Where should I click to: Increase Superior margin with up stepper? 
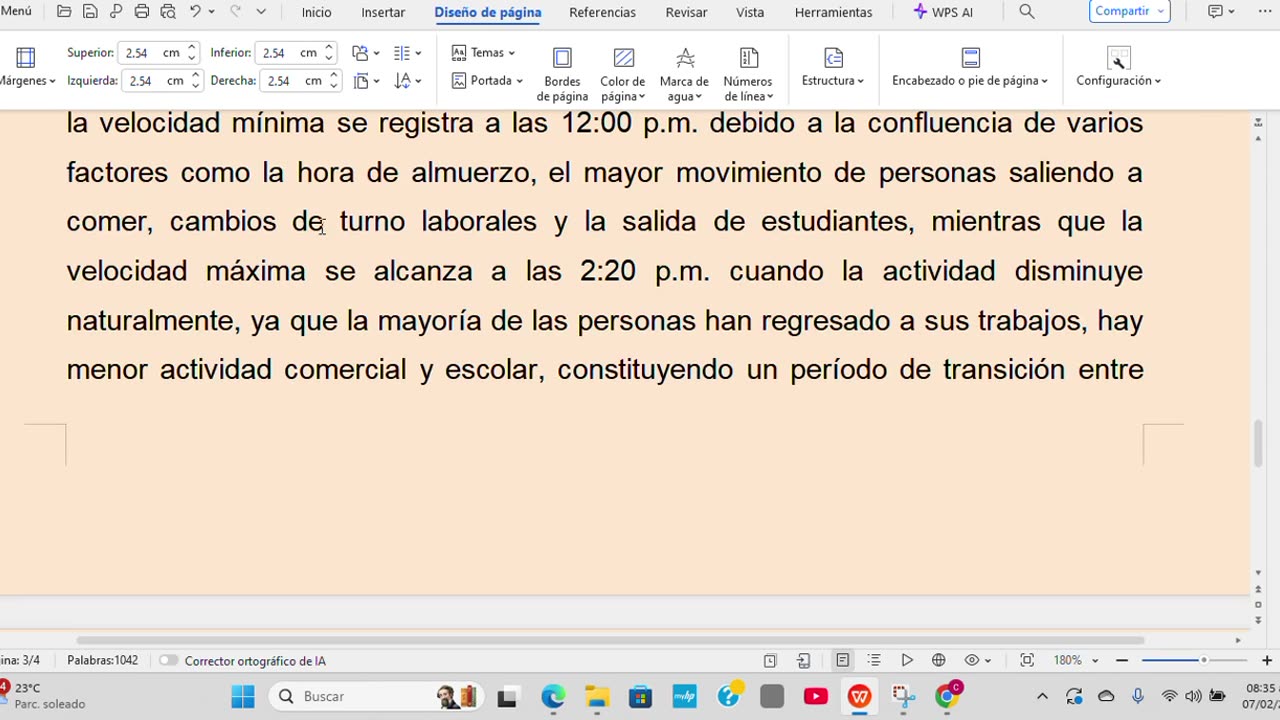point(191,48)
